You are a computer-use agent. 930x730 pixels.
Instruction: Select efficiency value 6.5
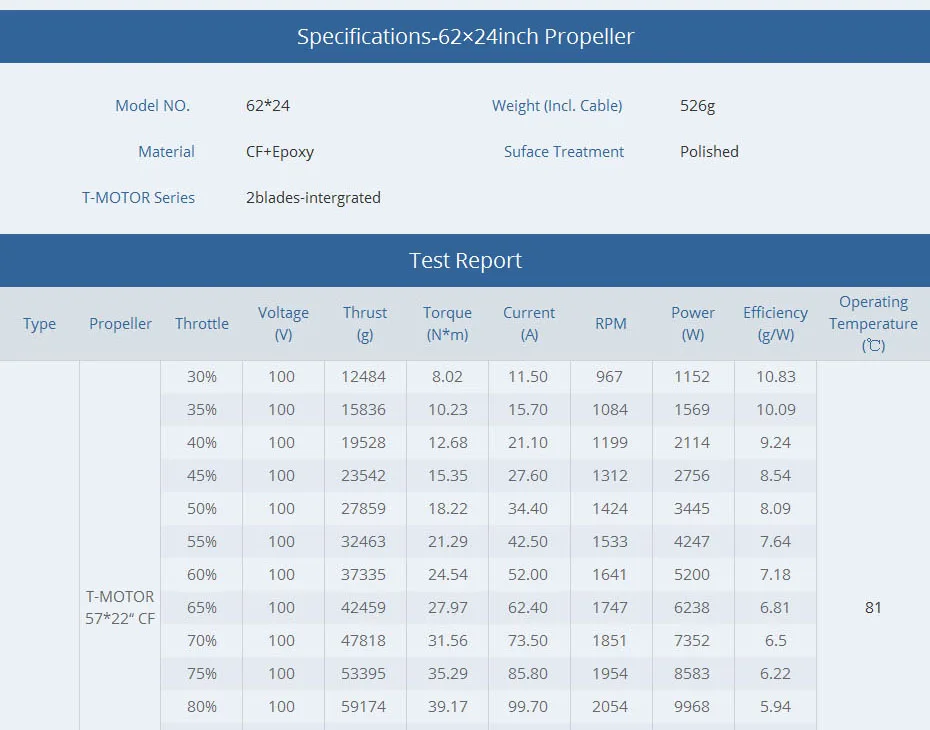click(x=776, y=640)
